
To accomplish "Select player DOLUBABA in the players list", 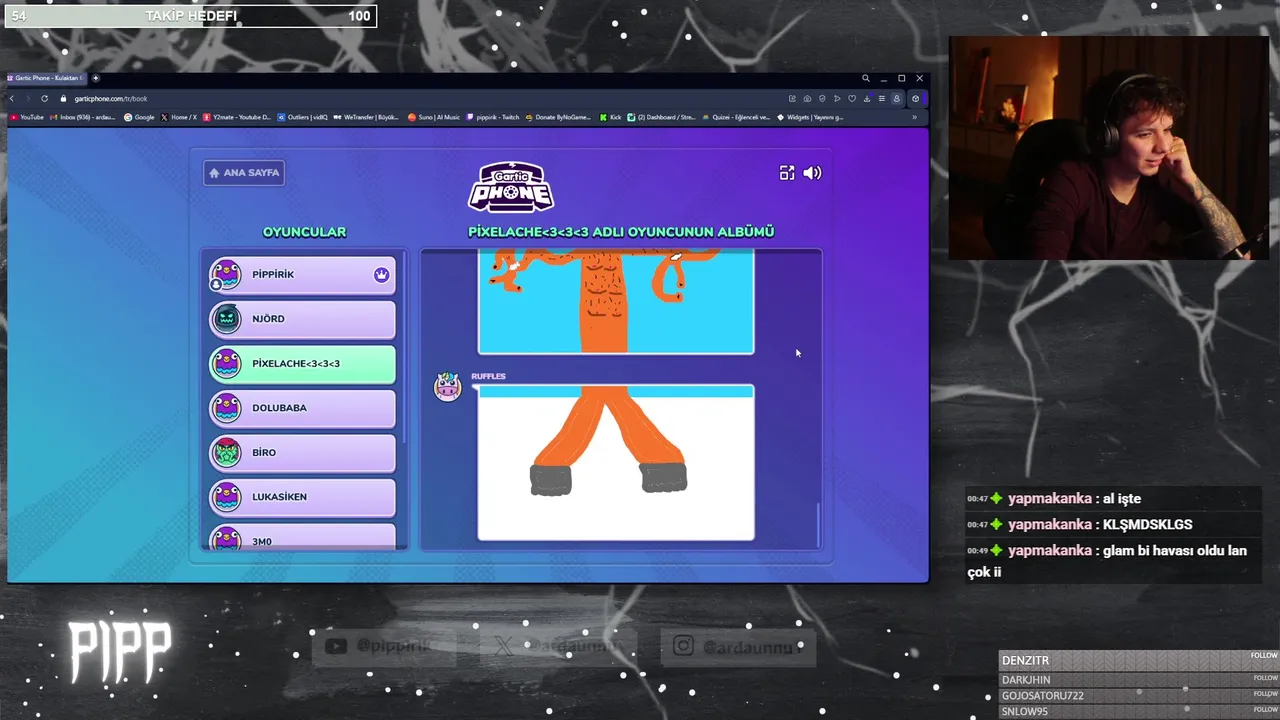I will [x=302, y=408].
